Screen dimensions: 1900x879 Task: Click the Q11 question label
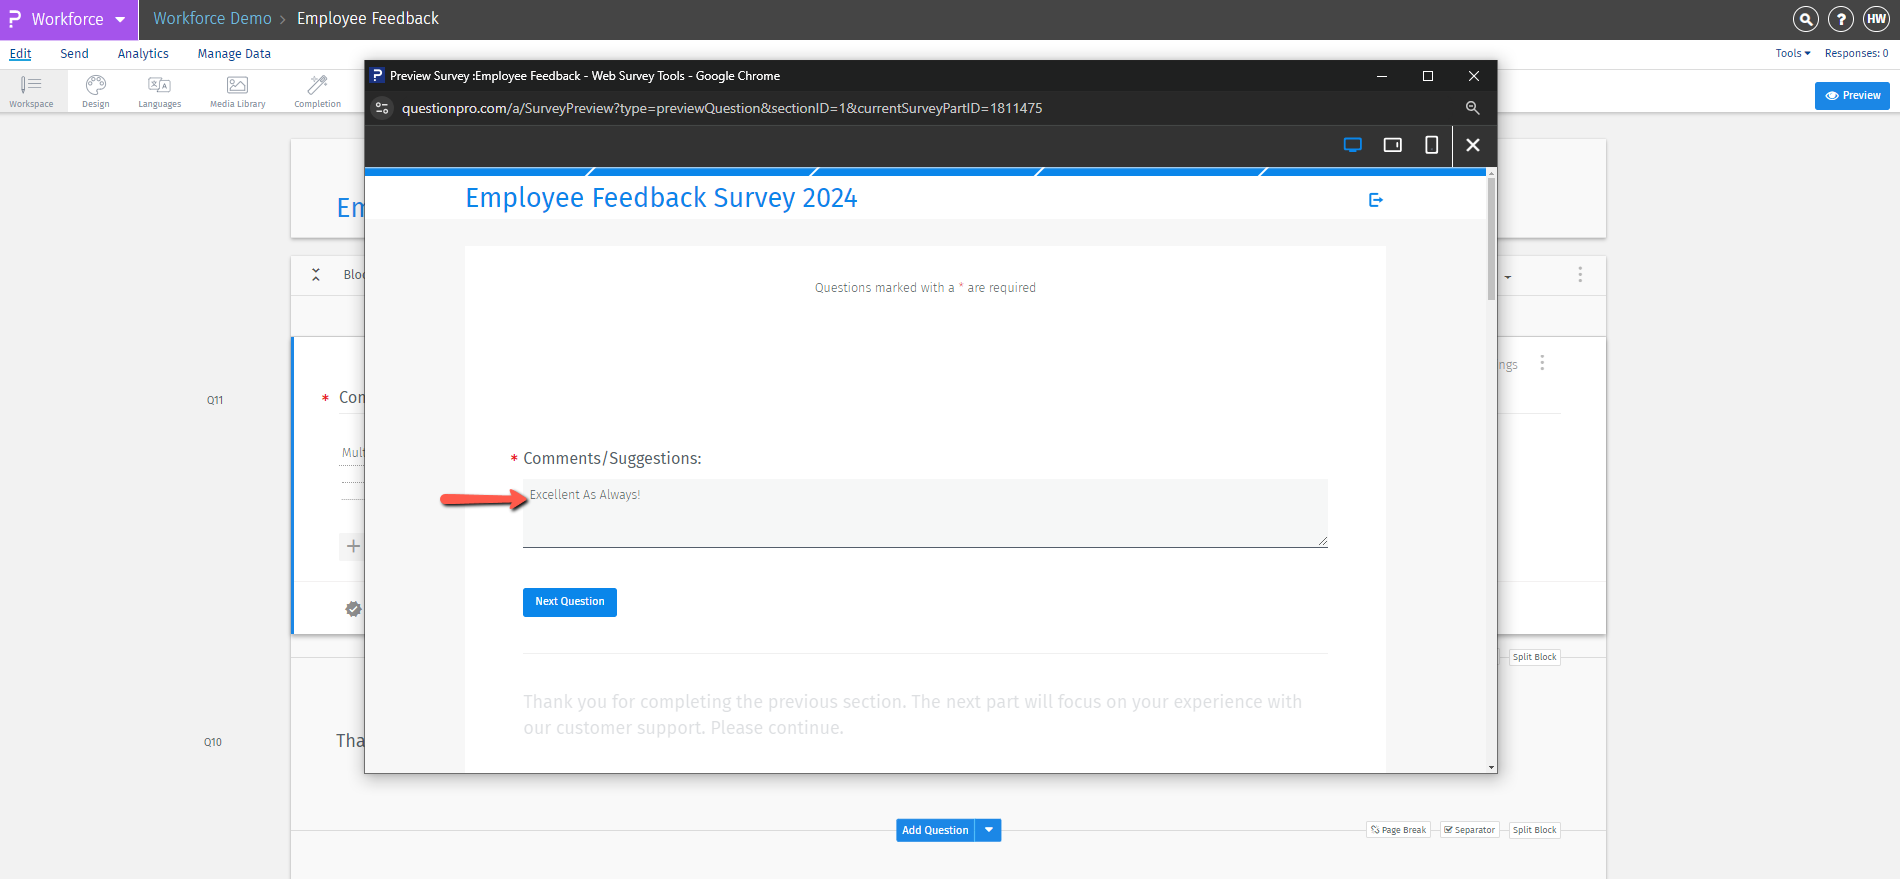[x=215, y=400]
